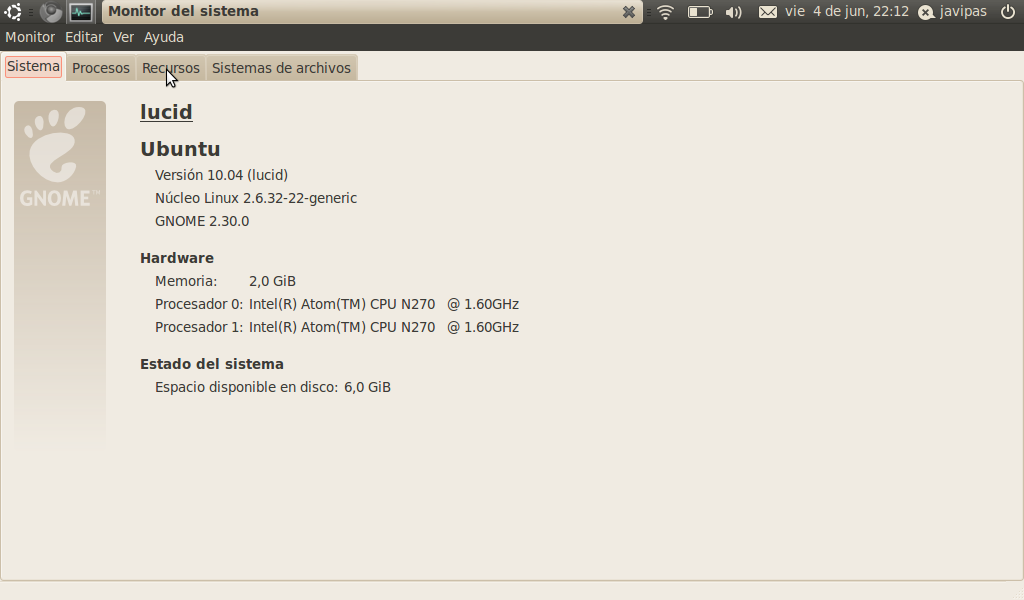Click the Intel Atom value for Procesador 1
1024x600 pixels.
point(384,327)
